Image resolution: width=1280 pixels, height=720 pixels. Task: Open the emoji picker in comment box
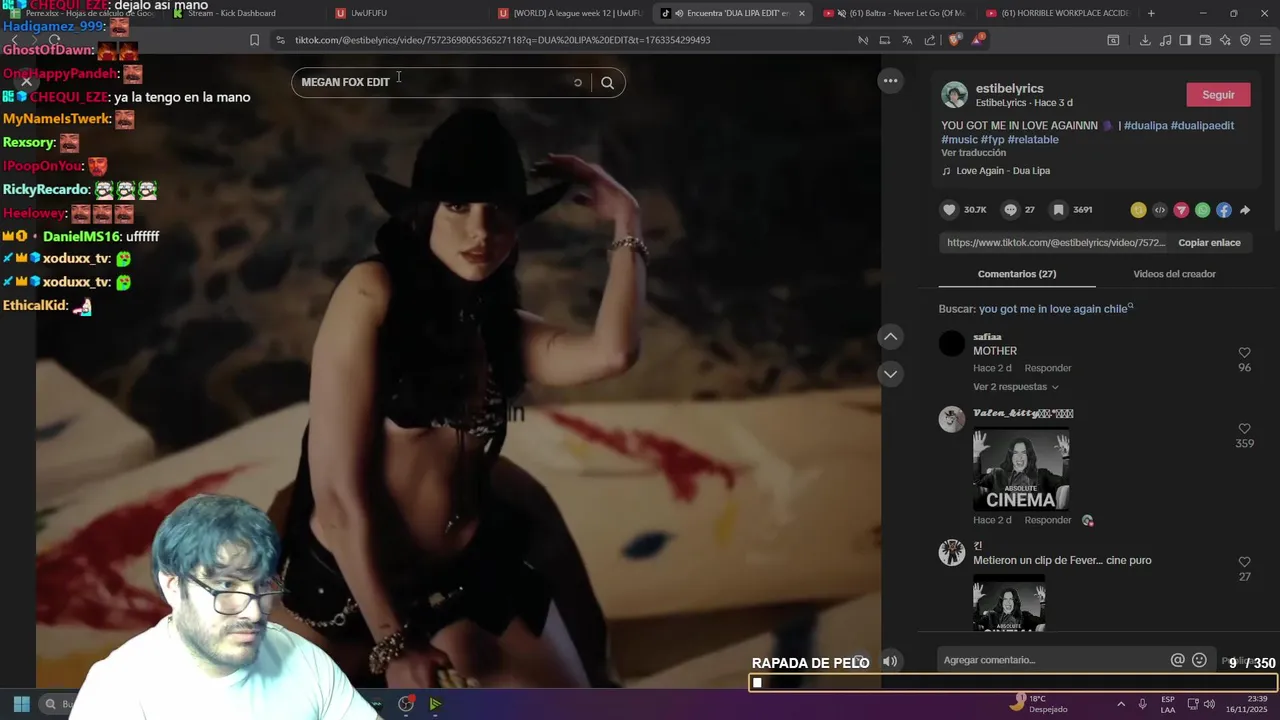click(x=1199, y=660)
